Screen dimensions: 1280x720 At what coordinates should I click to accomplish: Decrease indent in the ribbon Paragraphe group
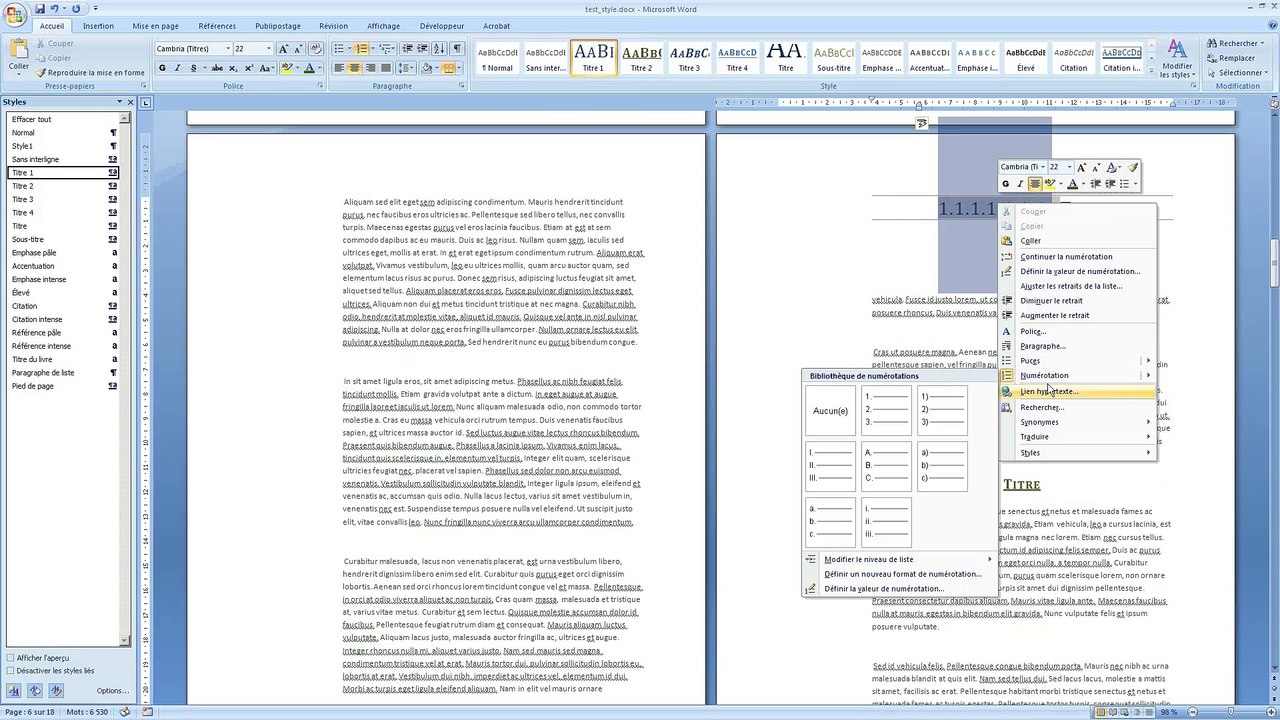407,49
